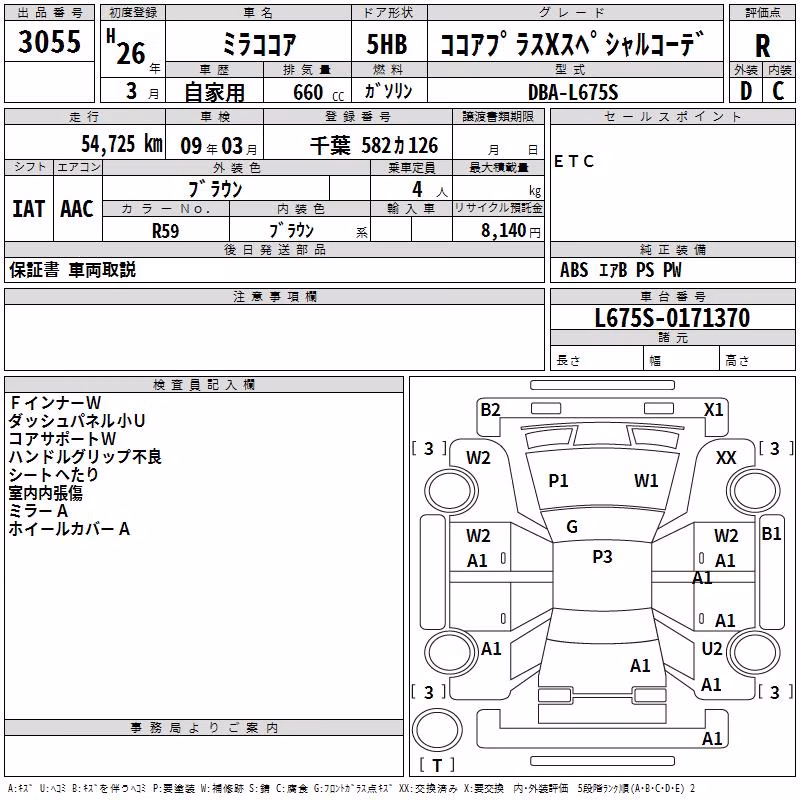Select inspection expiry 09年03月

[x=219, y=146]
